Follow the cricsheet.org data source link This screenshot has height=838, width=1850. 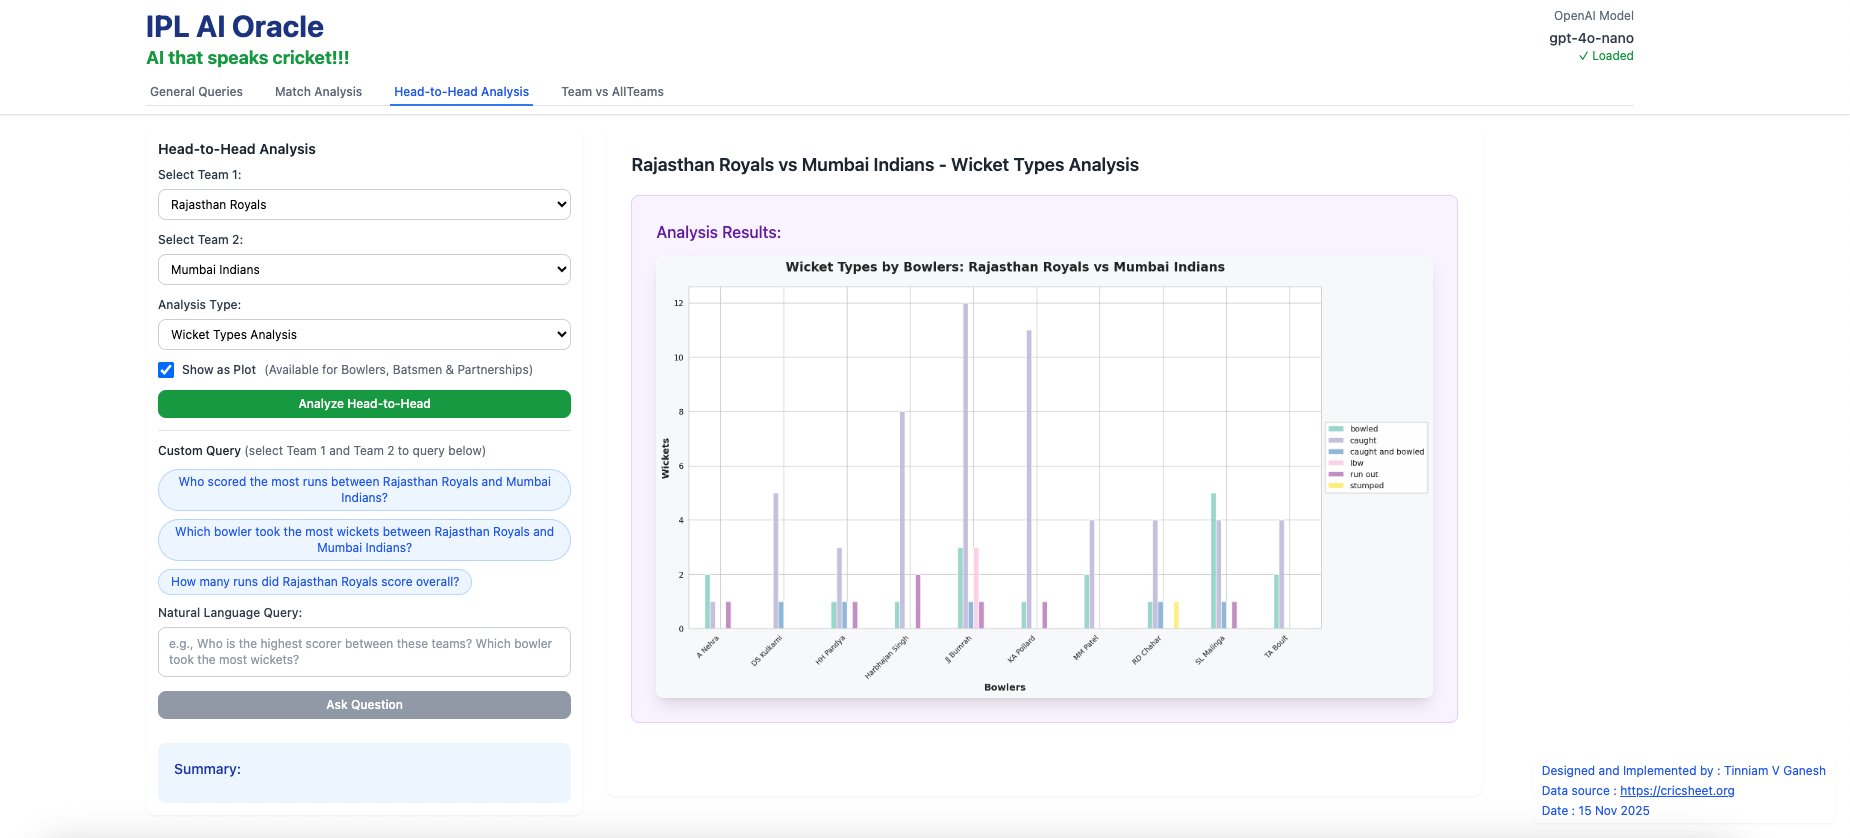click(1677, 791)
